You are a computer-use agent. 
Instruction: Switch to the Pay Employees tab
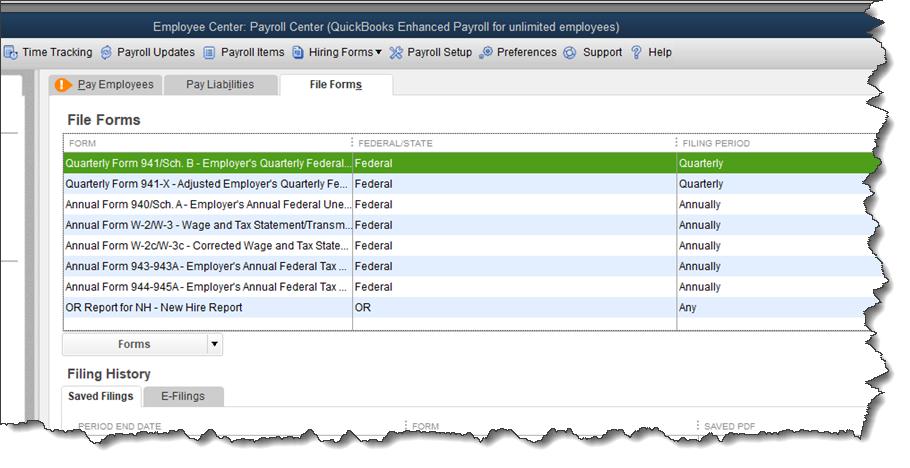click(105, 85)
